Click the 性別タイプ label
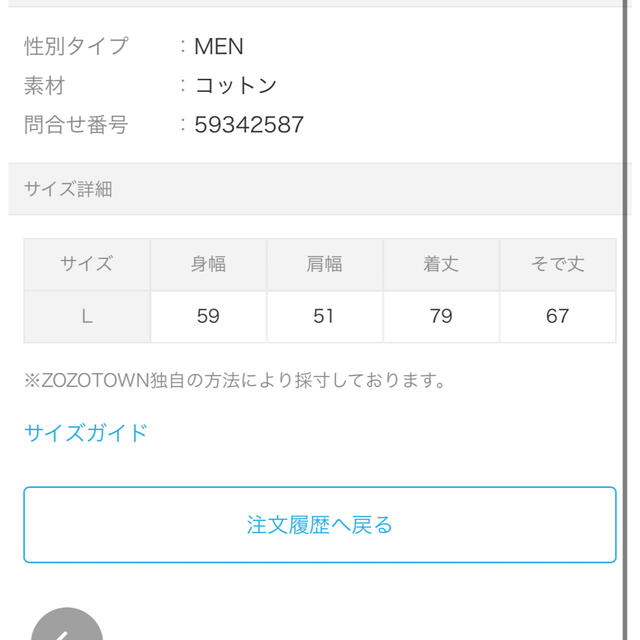640x640 pixels. pyautogui.click(x=76, y=46)
